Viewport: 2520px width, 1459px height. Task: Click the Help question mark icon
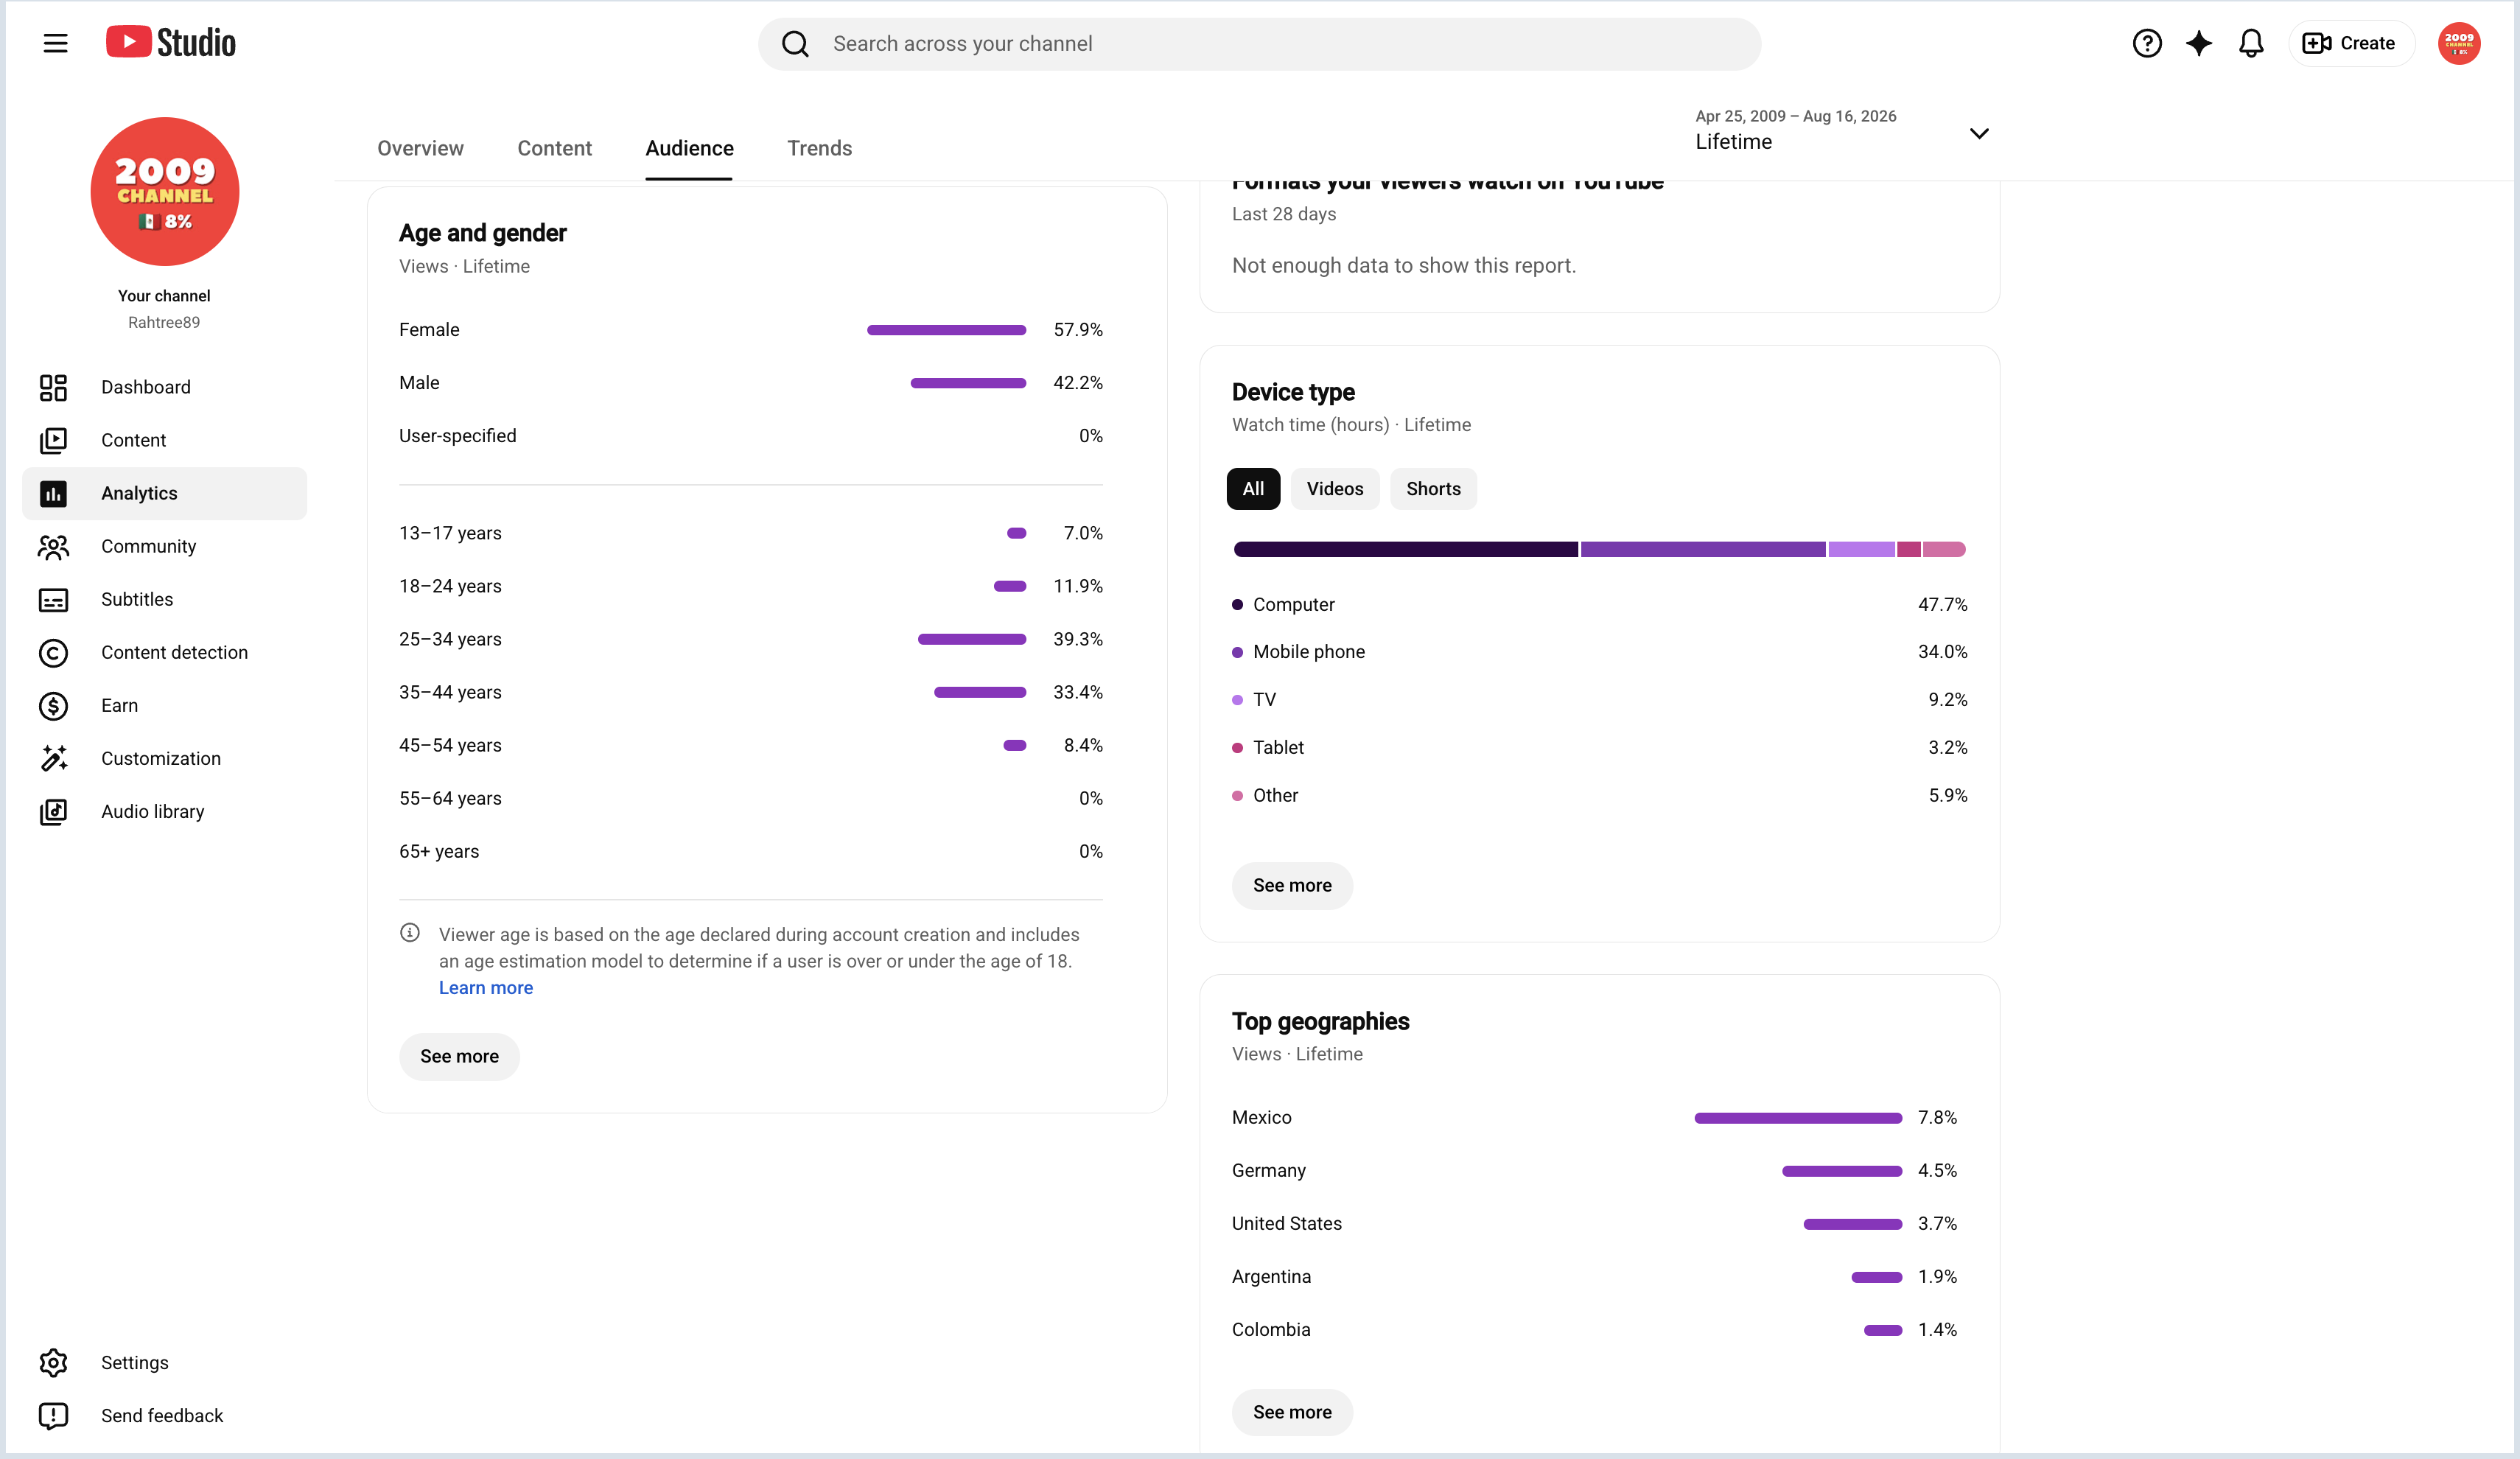coord(2146,43)
